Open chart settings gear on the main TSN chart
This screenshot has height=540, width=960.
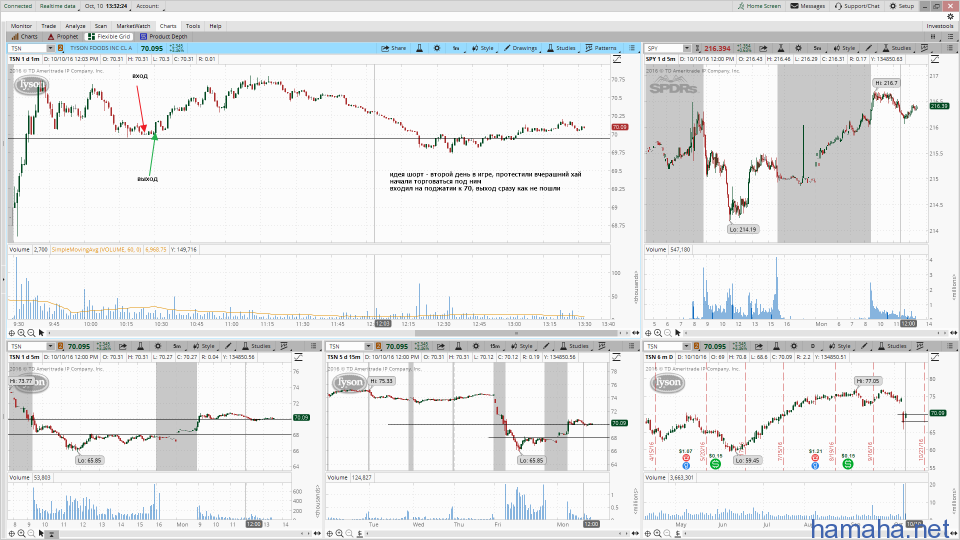pos(437,48)
